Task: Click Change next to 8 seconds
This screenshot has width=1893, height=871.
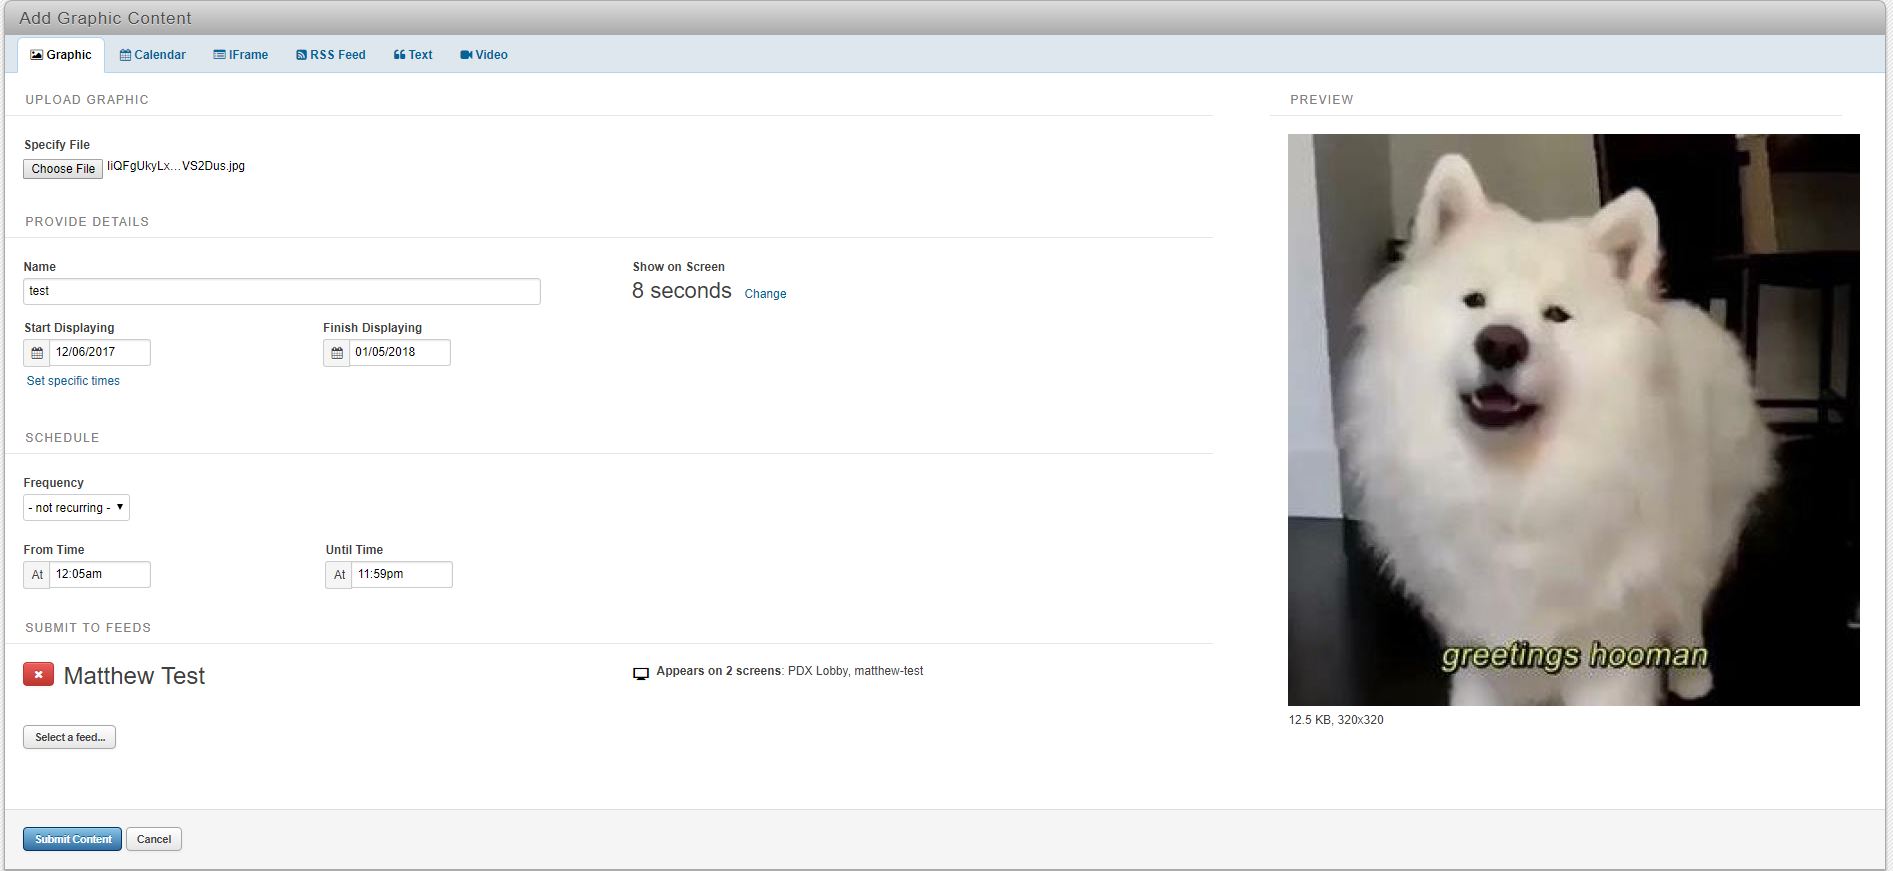Action: pyautogui.click(x=765, y=294)
